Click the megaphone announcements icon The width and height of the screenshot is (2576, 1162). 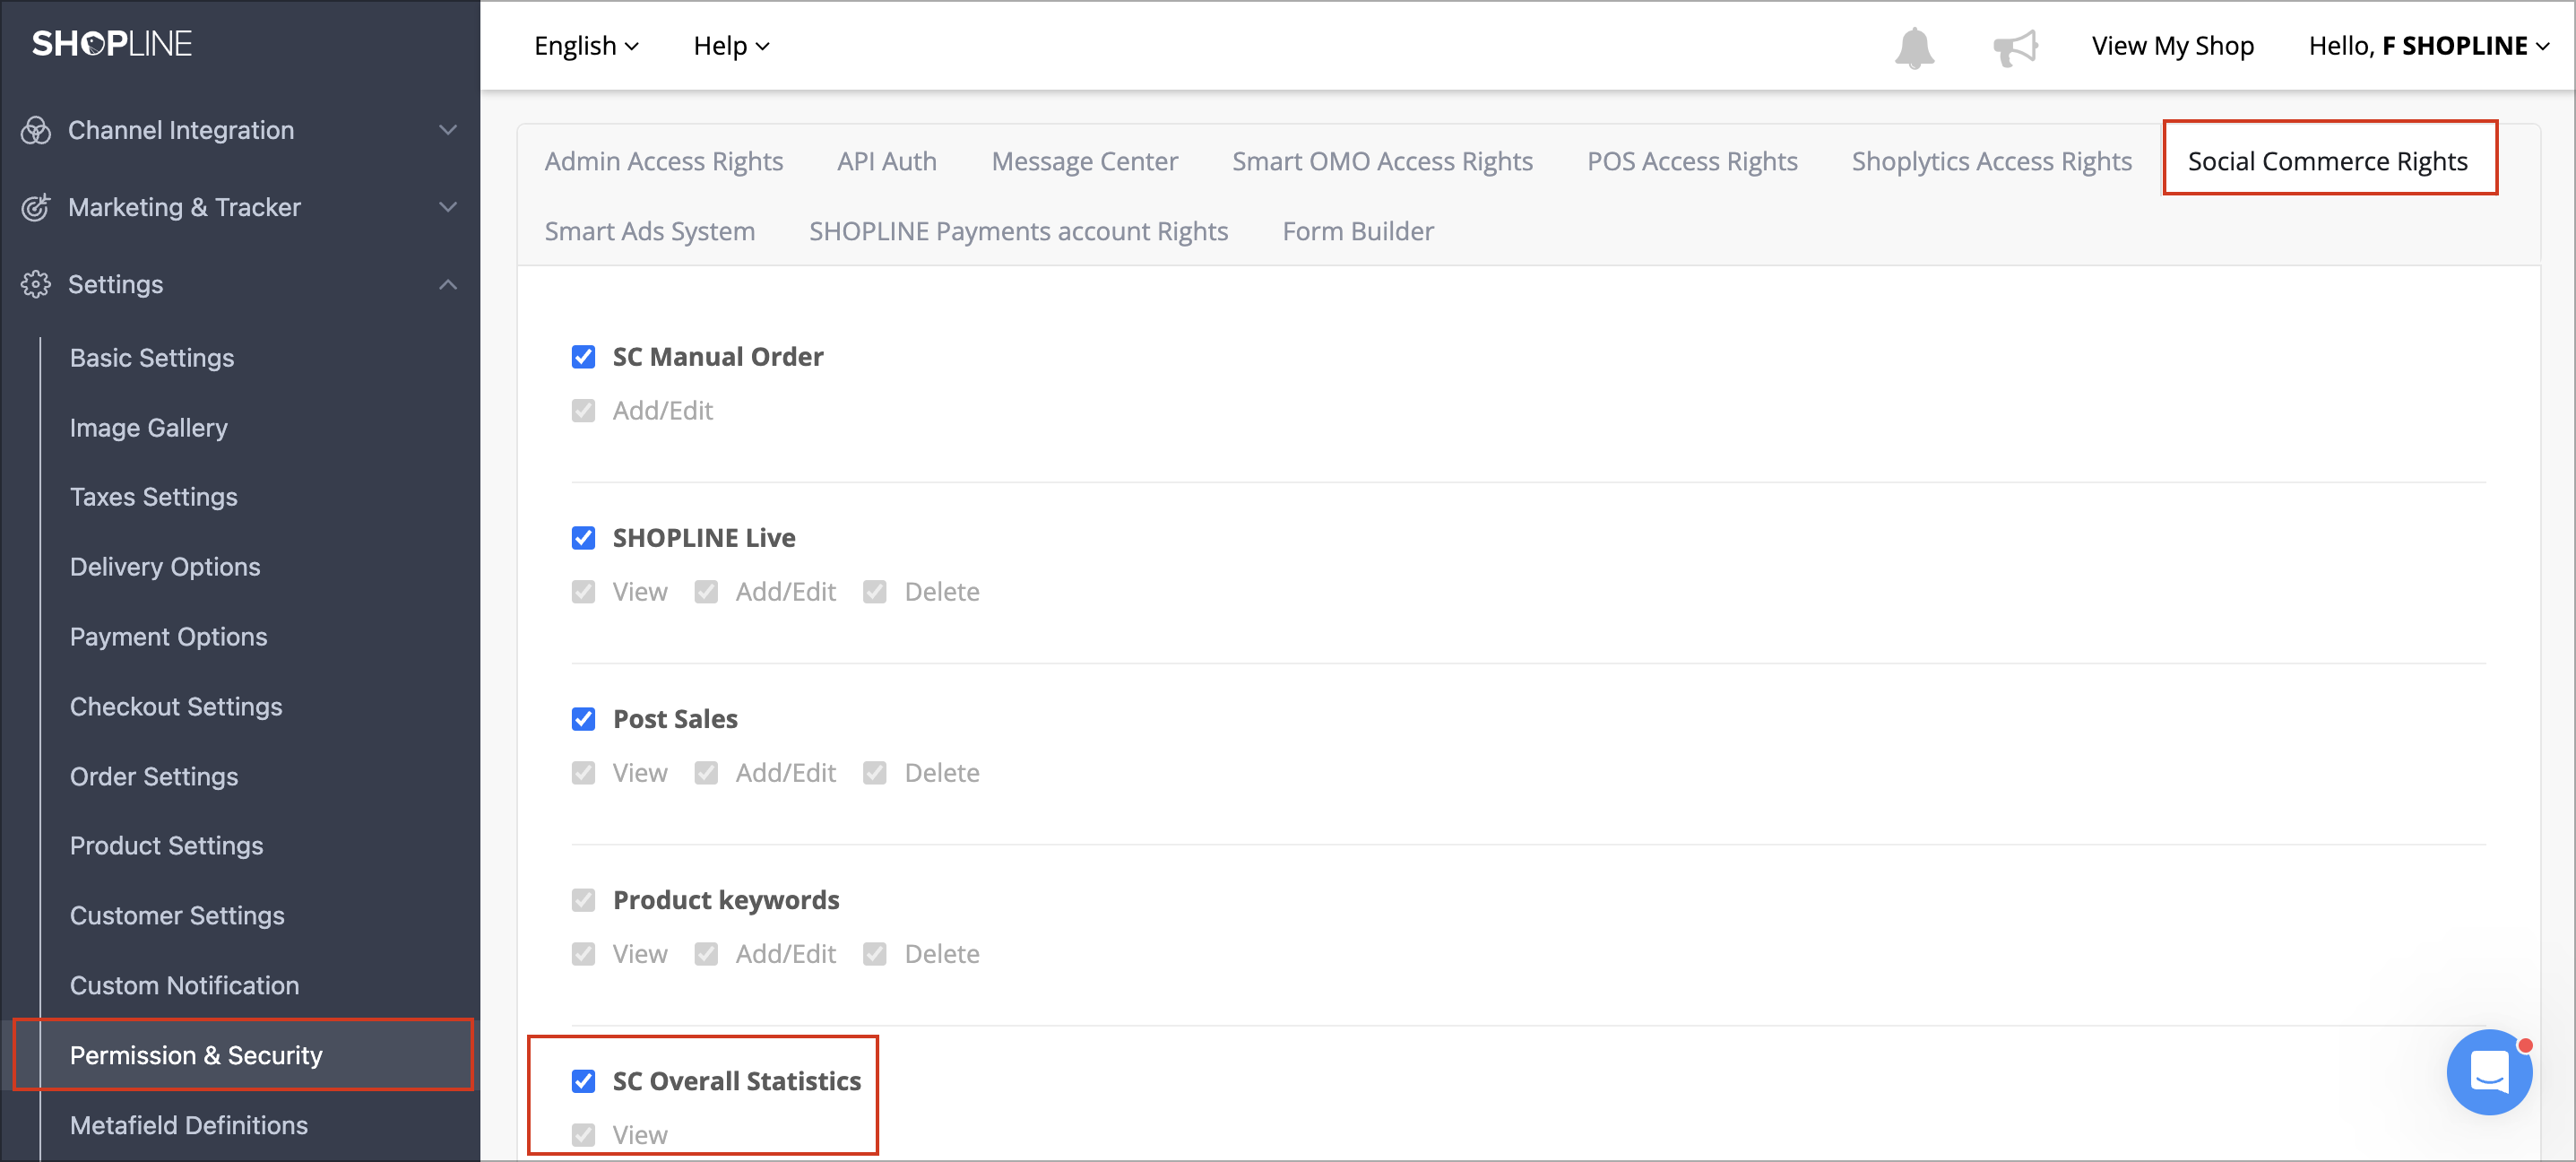2014,47
